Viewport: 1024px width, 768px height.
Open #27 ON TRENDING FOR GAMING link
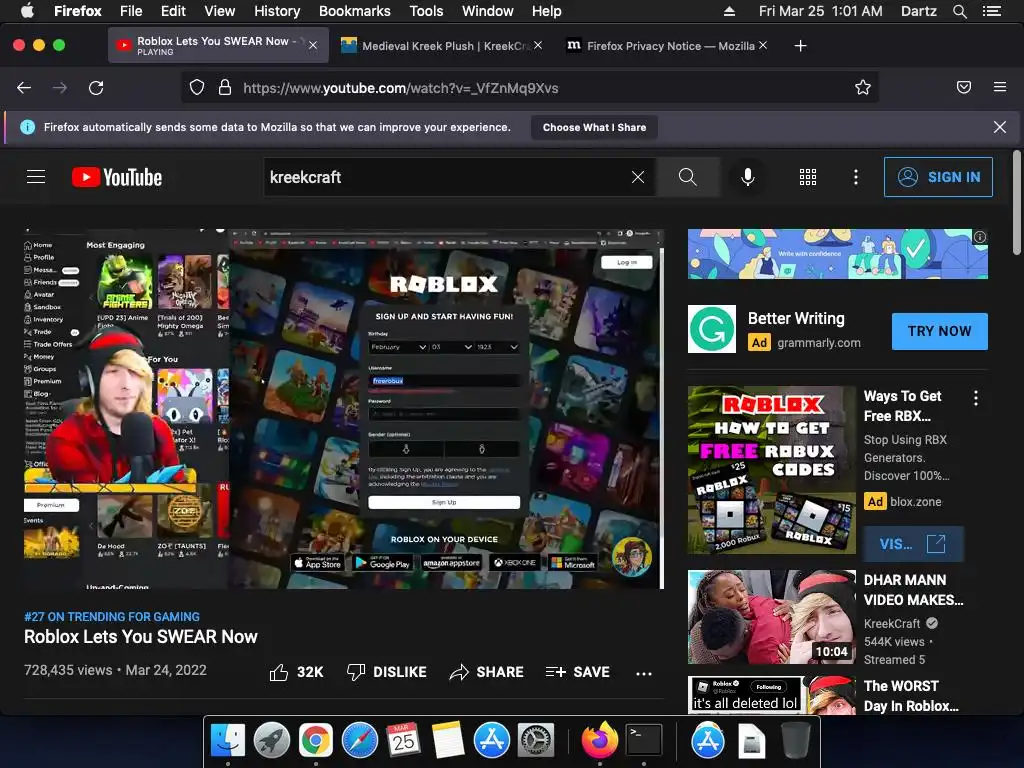click(112, 616)
